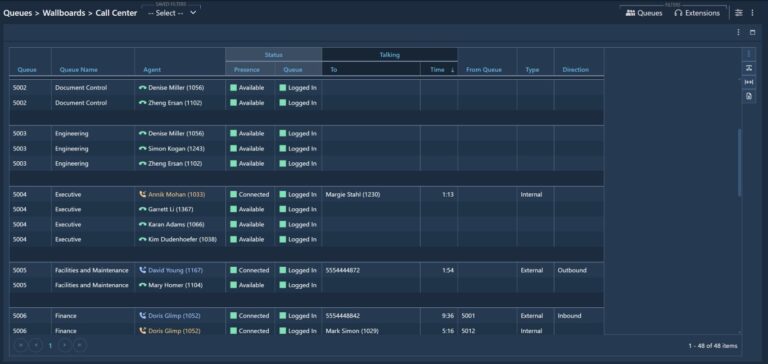Click the export file icon

pos(748,97)
